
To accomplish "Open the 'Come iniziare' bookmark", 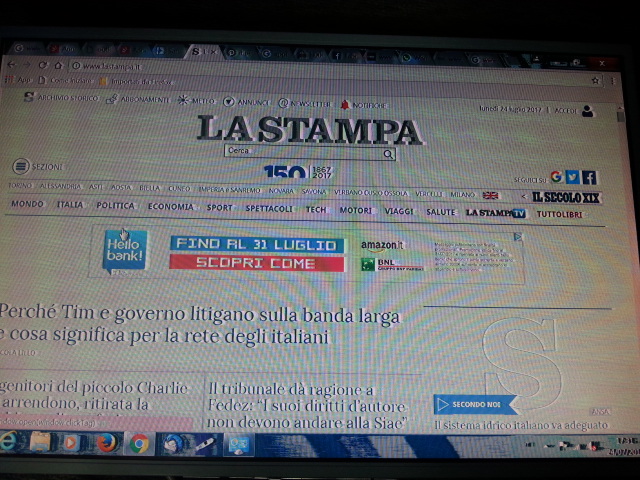I will (x=65, y=80).
